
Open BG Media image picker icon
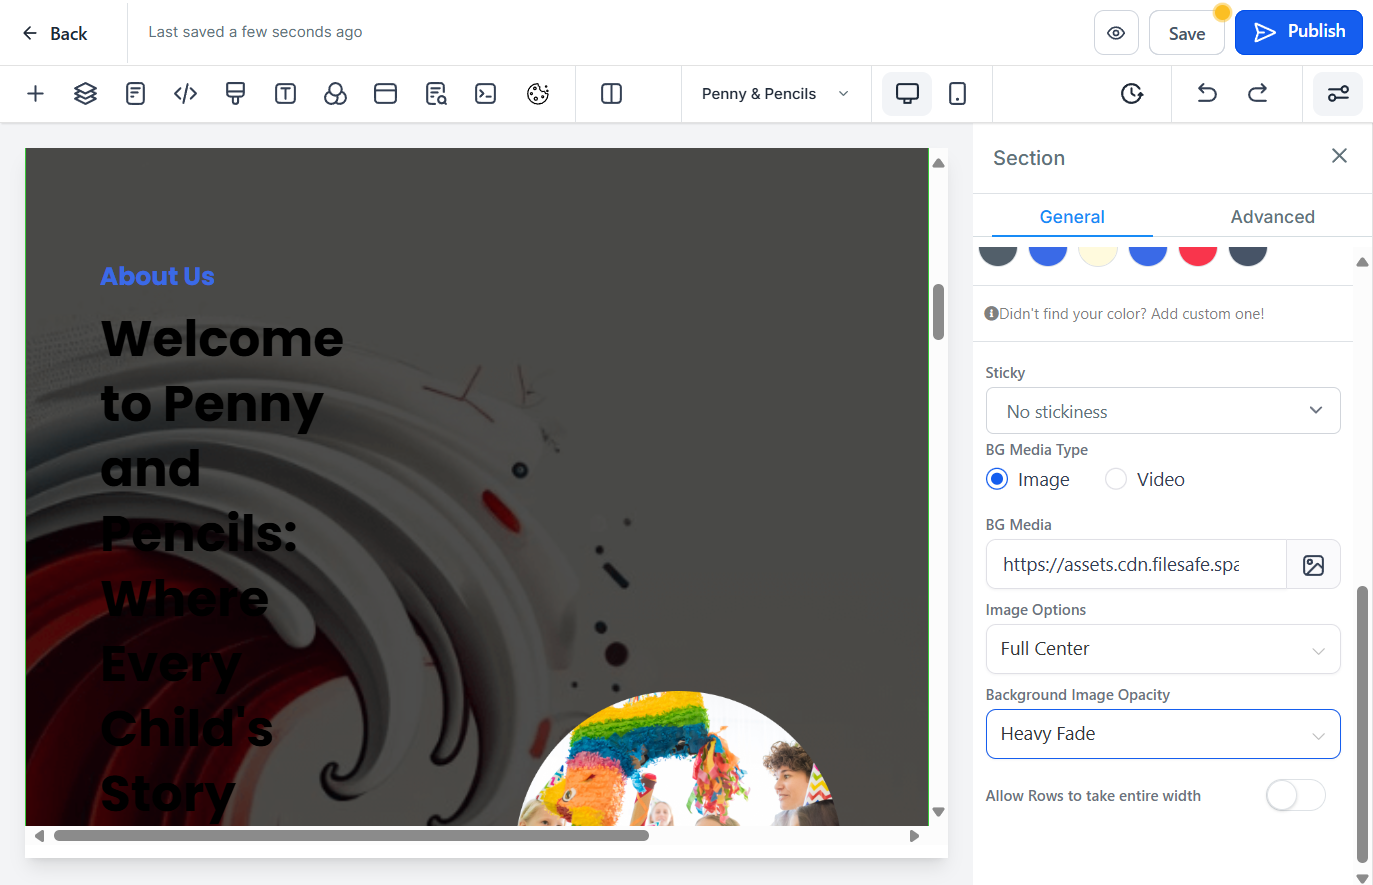tap(1313, 565)
